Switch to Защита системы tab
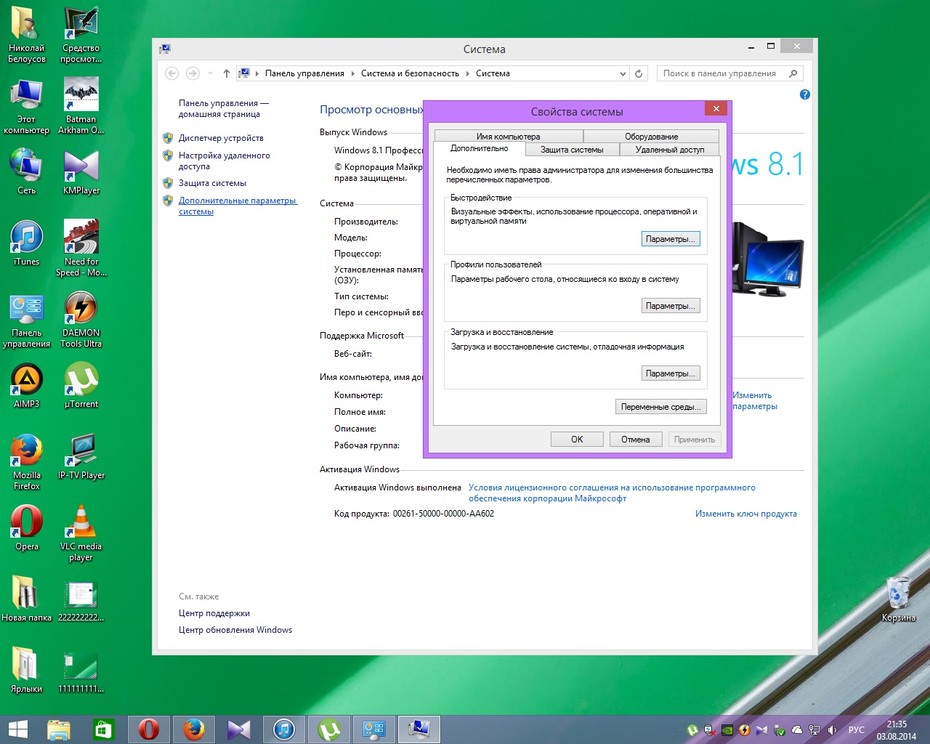Screen dimensions: 930x744 [572, 150]
